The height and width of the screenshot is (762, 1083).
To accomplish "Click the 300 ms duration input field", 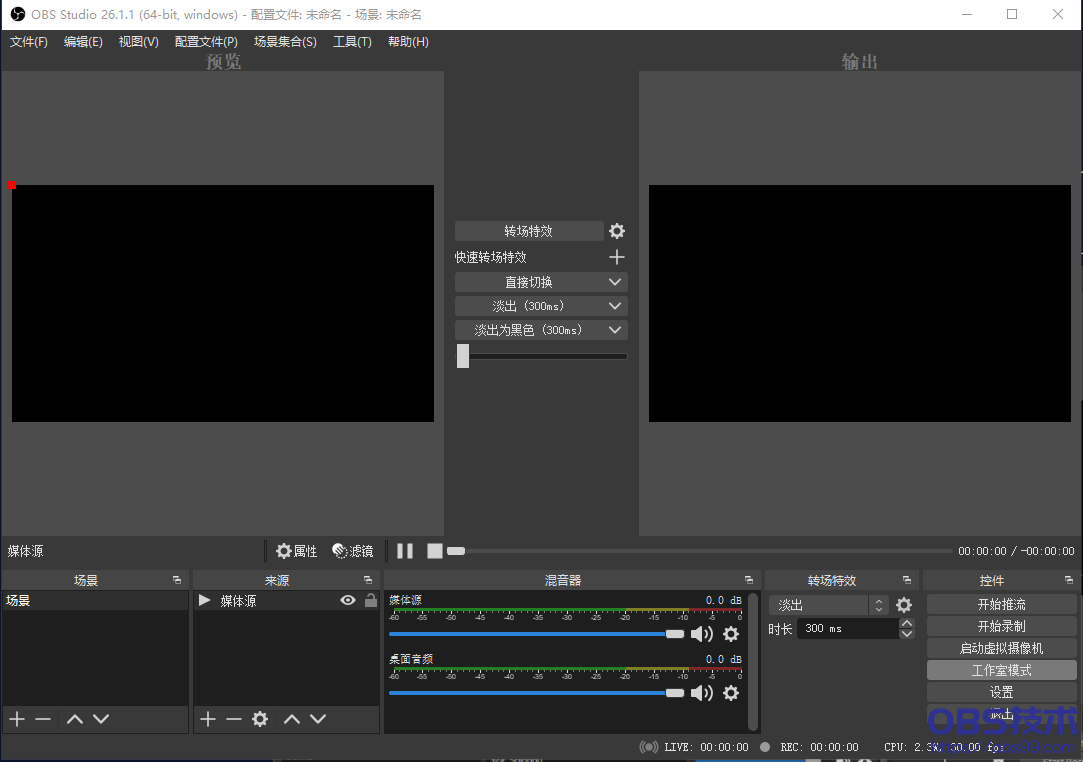I will (x=848, y=628).
